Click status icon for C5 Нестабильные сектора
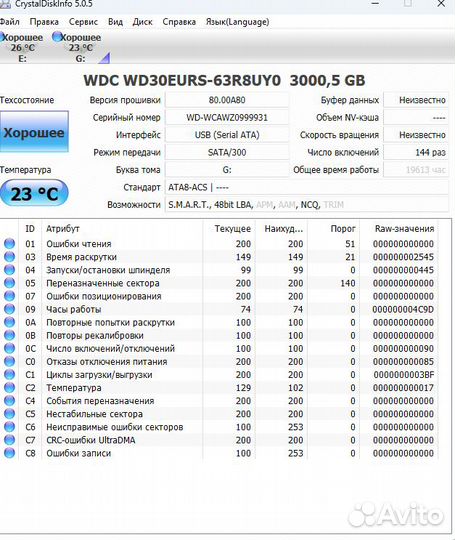This screenshot has width=455, height=540. (x=9, y=414)
